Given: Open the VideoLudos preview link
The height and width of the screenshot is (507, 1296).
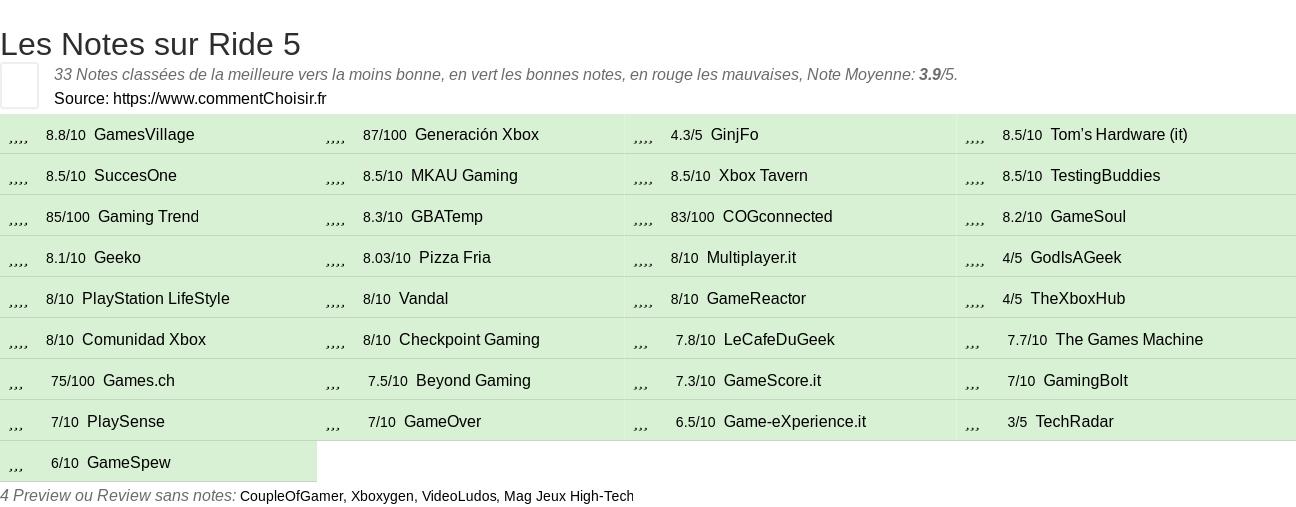Looking at the screenshot, I should (459, 496).
